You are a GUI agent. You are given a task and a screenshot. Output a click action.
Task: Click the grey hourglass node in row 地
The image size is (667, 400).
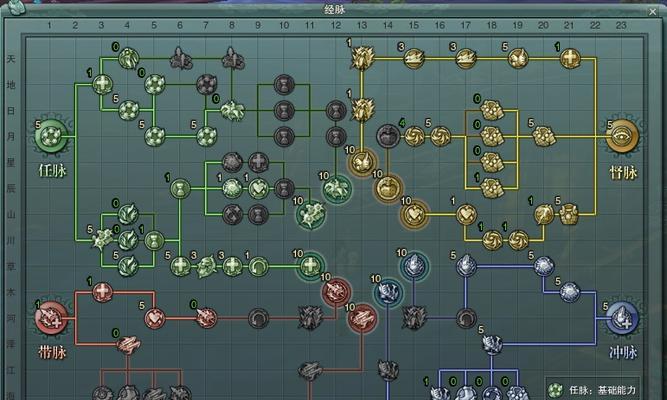[x=284, y=84]
